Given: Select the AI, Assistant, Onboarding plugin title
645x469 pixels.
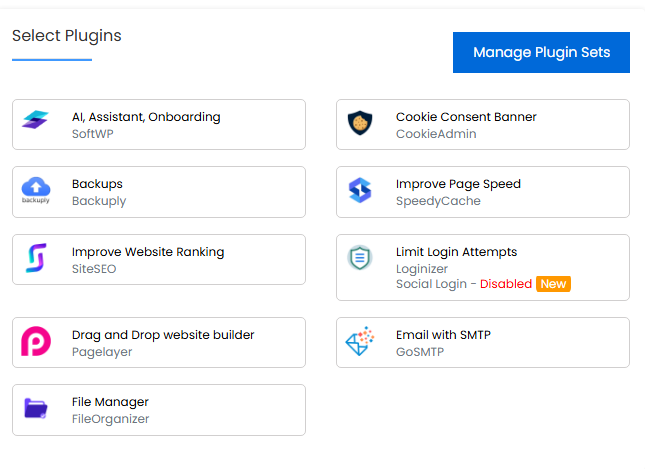Looking at the screenshot, I should (x=146, y=117).
